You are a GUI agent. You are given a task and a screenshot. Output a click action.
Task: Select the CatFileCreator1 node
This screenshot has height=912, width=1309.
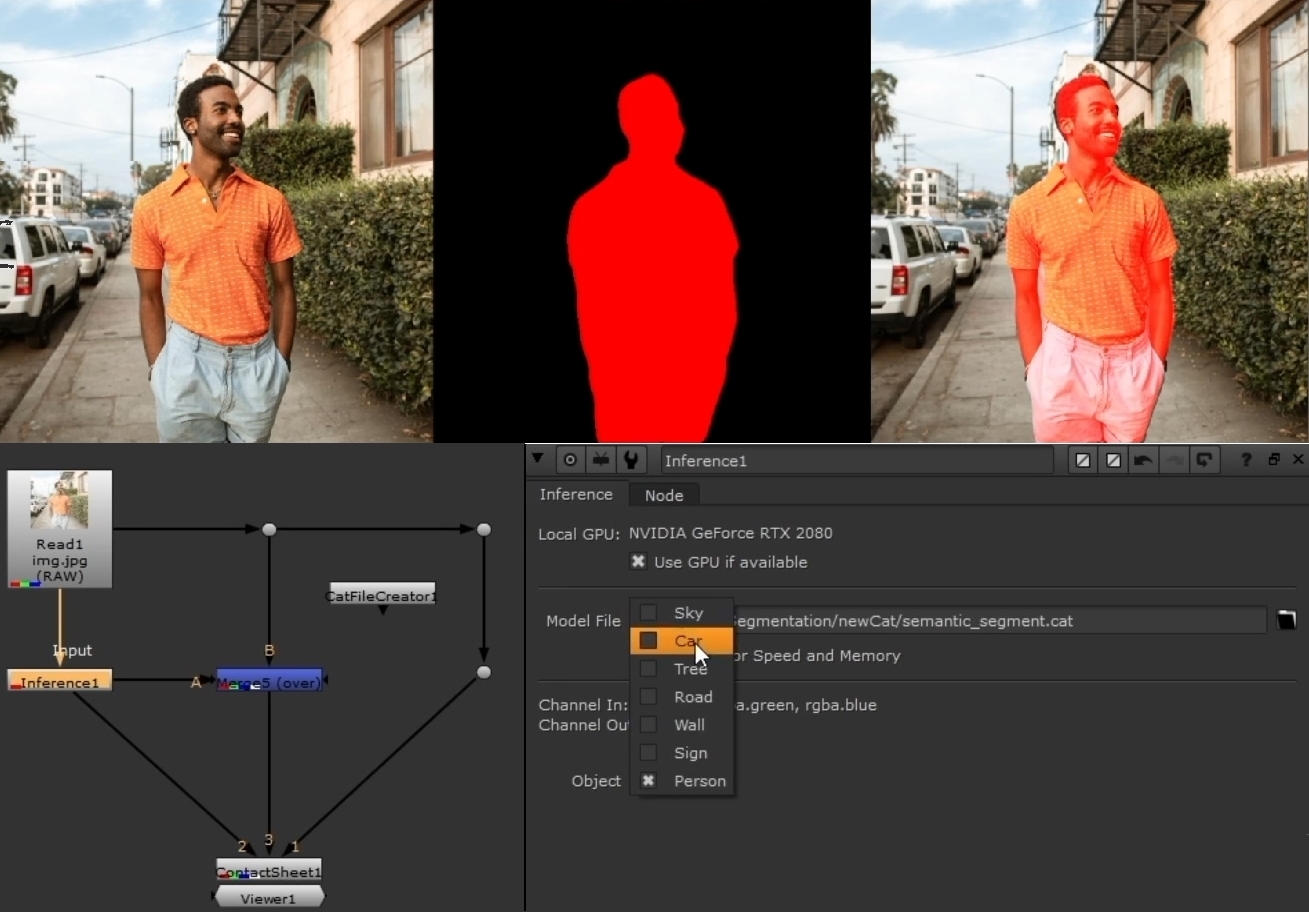(x=382, y=596)
